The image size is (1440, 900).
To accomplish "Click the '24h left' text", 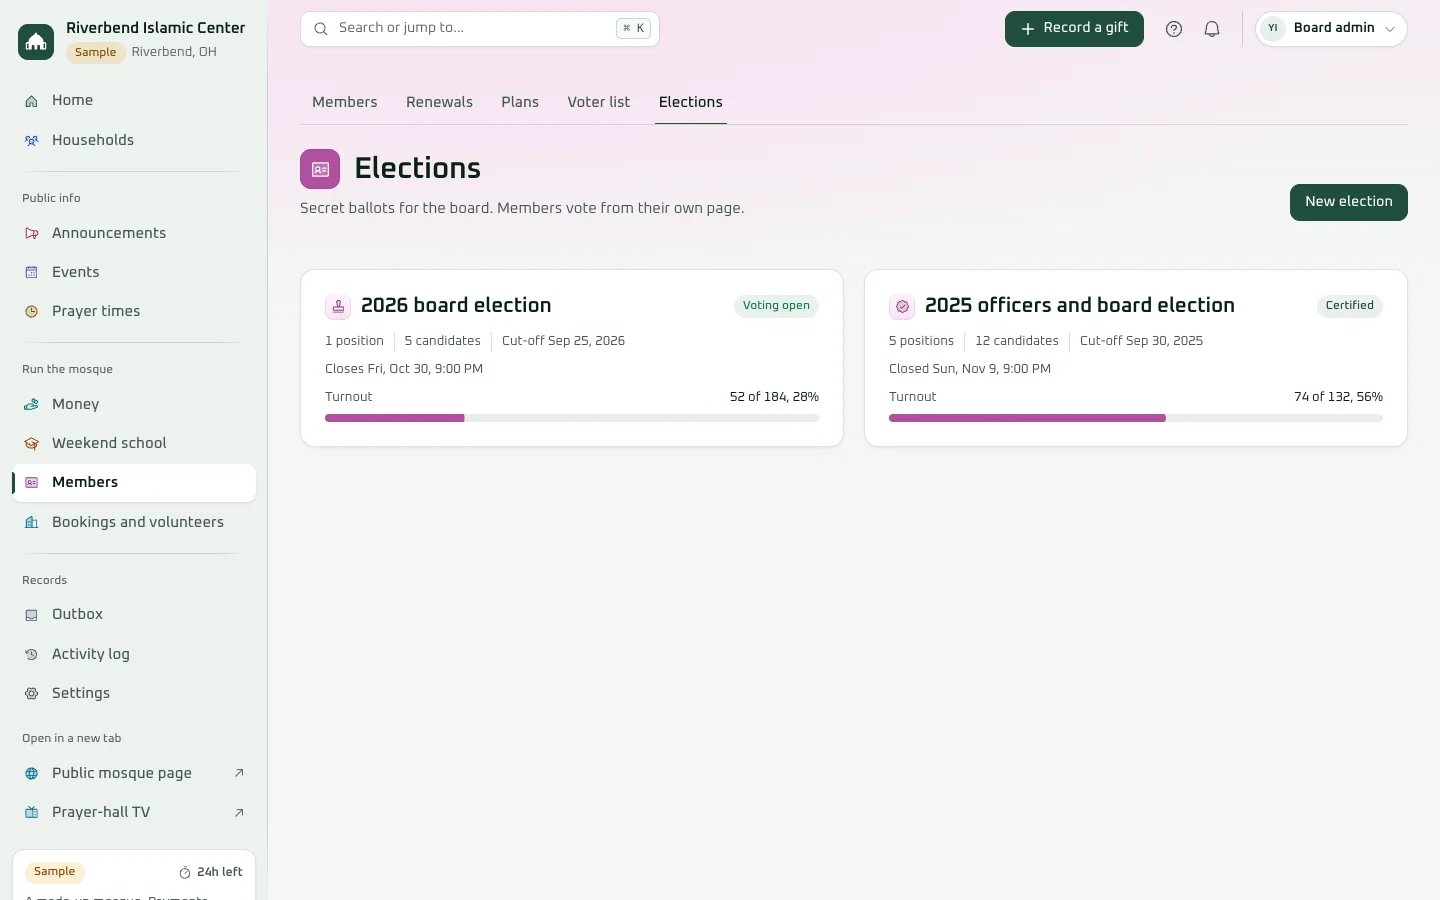I will pos(220,873).
